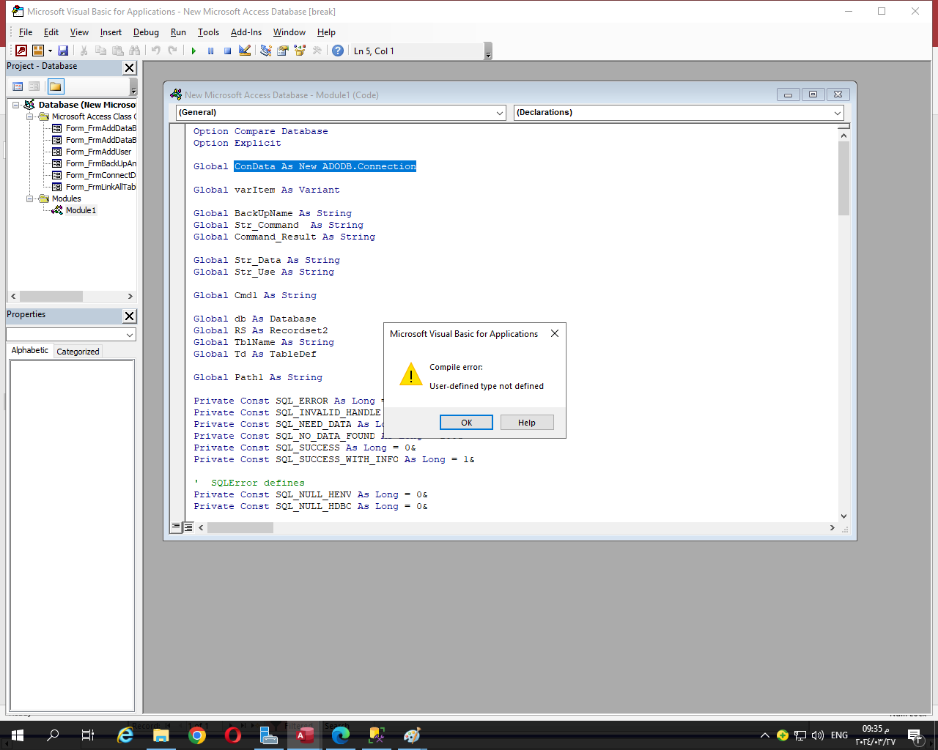This screenshot has height=750, width=938.
Task: Close the compile error dialog with X
Action: coord(555,334)
